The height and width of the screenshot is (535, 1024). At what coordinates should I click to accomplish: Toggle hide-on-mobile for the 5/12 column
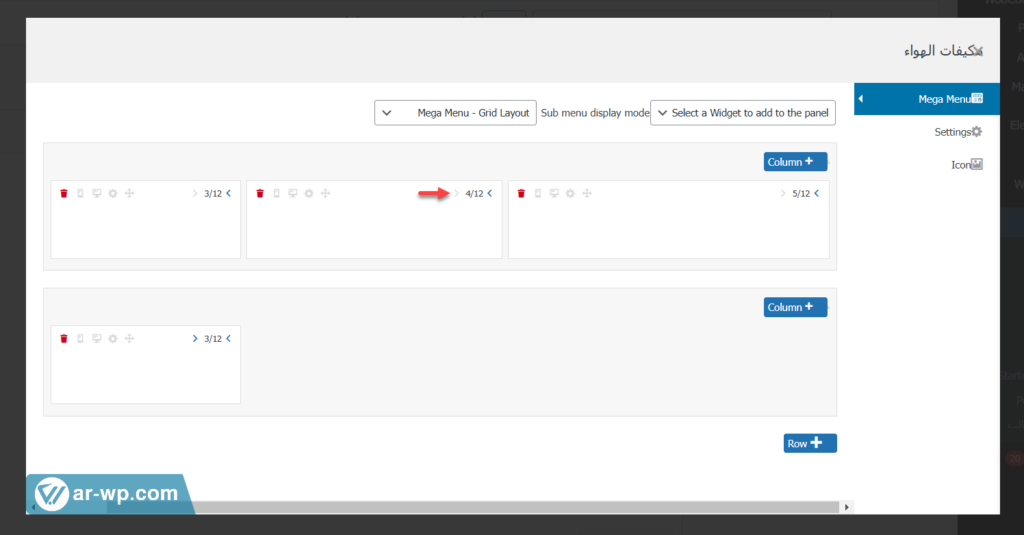tap(538, 193)
